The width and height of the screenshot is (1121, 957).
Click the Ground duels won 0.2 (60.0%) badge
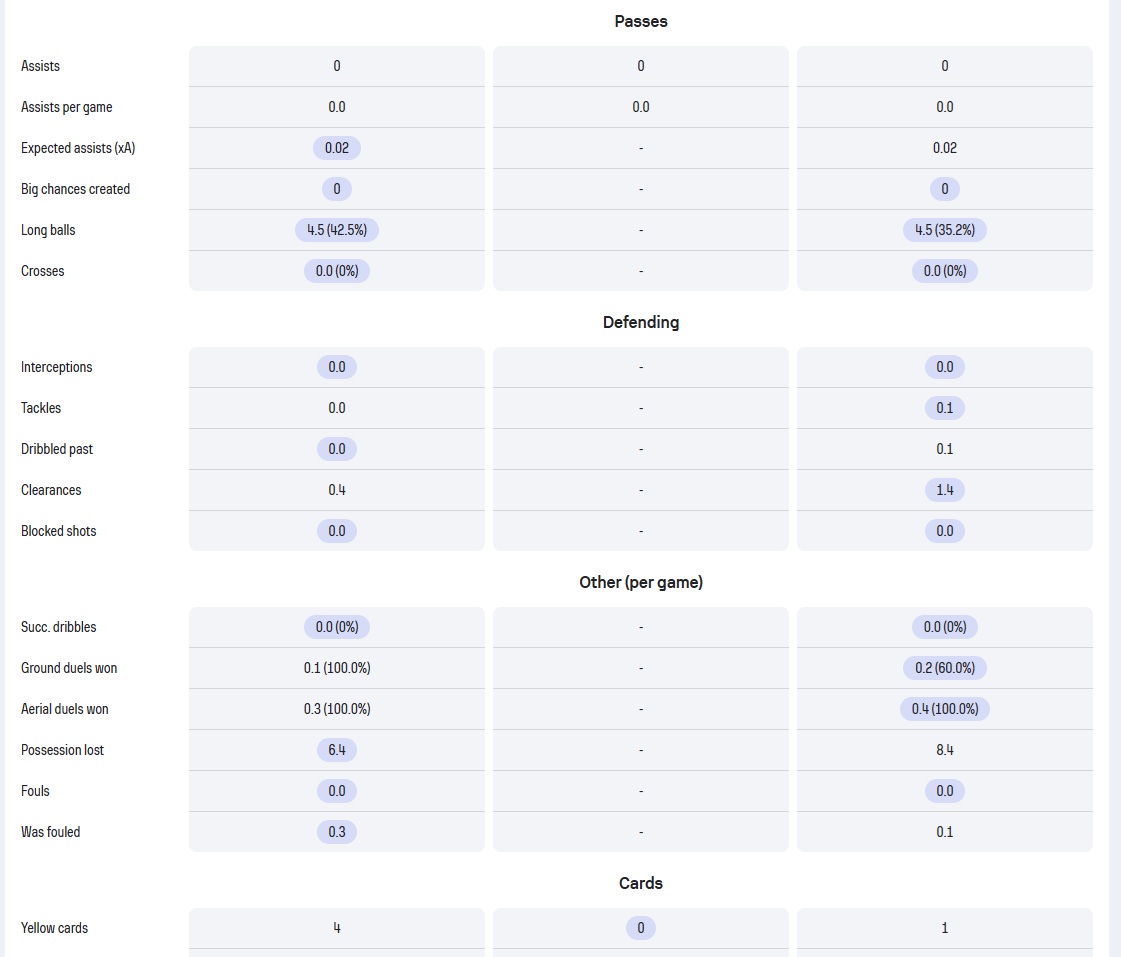click(x=944, y=668)
